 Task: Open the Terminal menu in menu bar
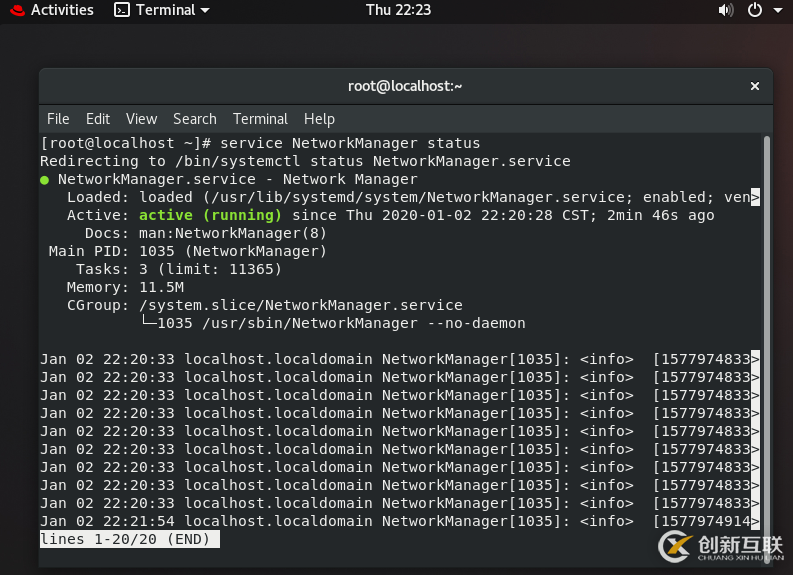(x=260, y=118)
